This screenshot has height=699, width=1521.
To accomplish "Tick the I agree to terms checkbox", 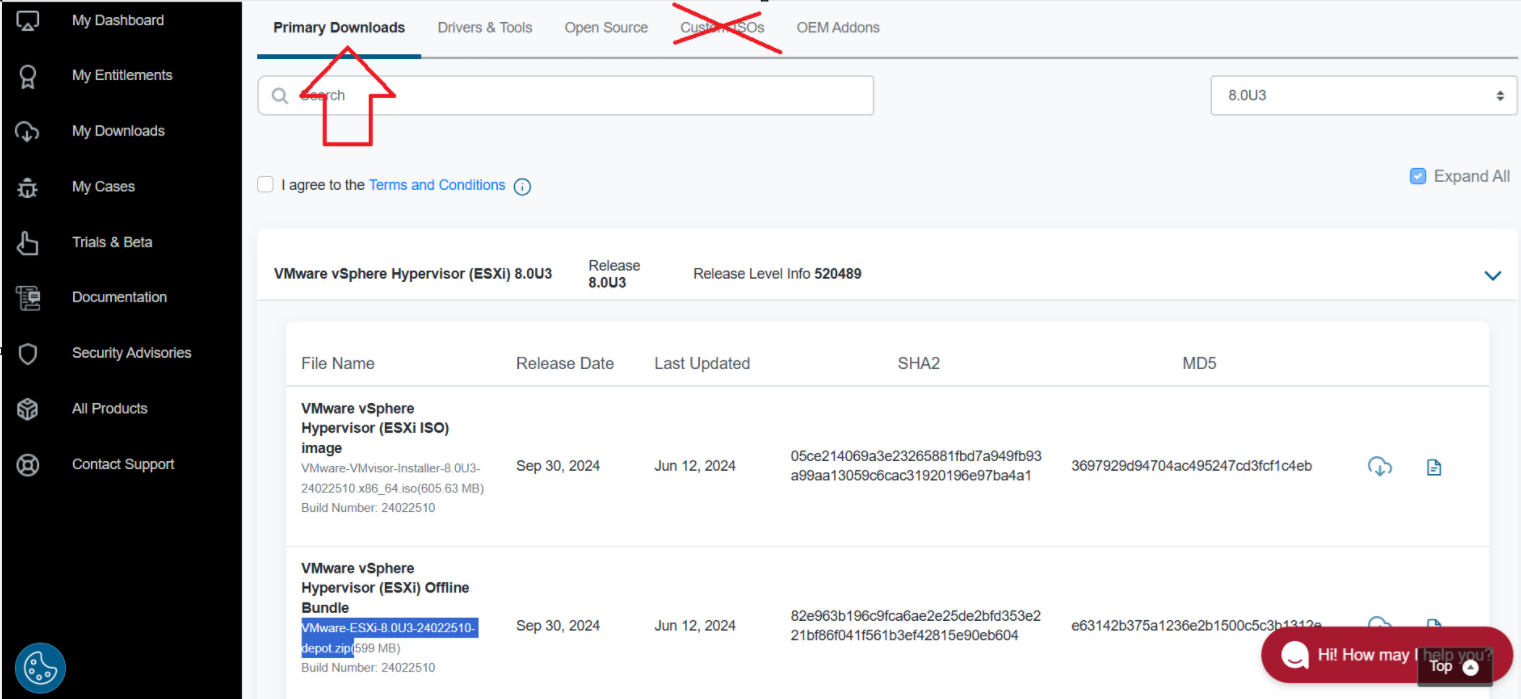I will 265,185.
